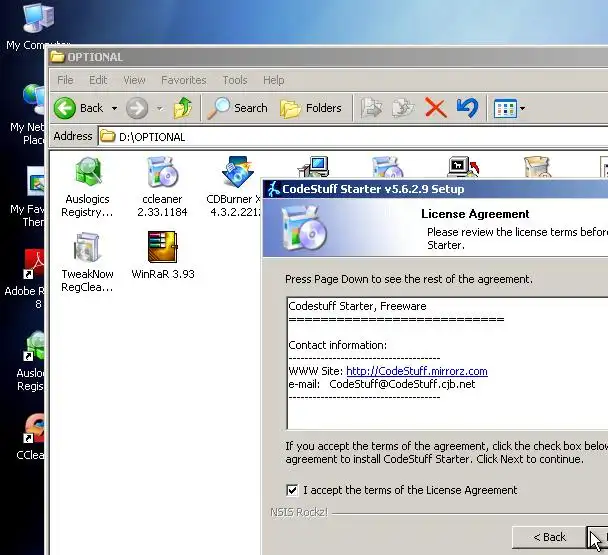Screen dimensions: 608x555
Task: Open the http://CodeStuff.mirrorz.com link
Action: pyautogui.click(x=417, y=371)
